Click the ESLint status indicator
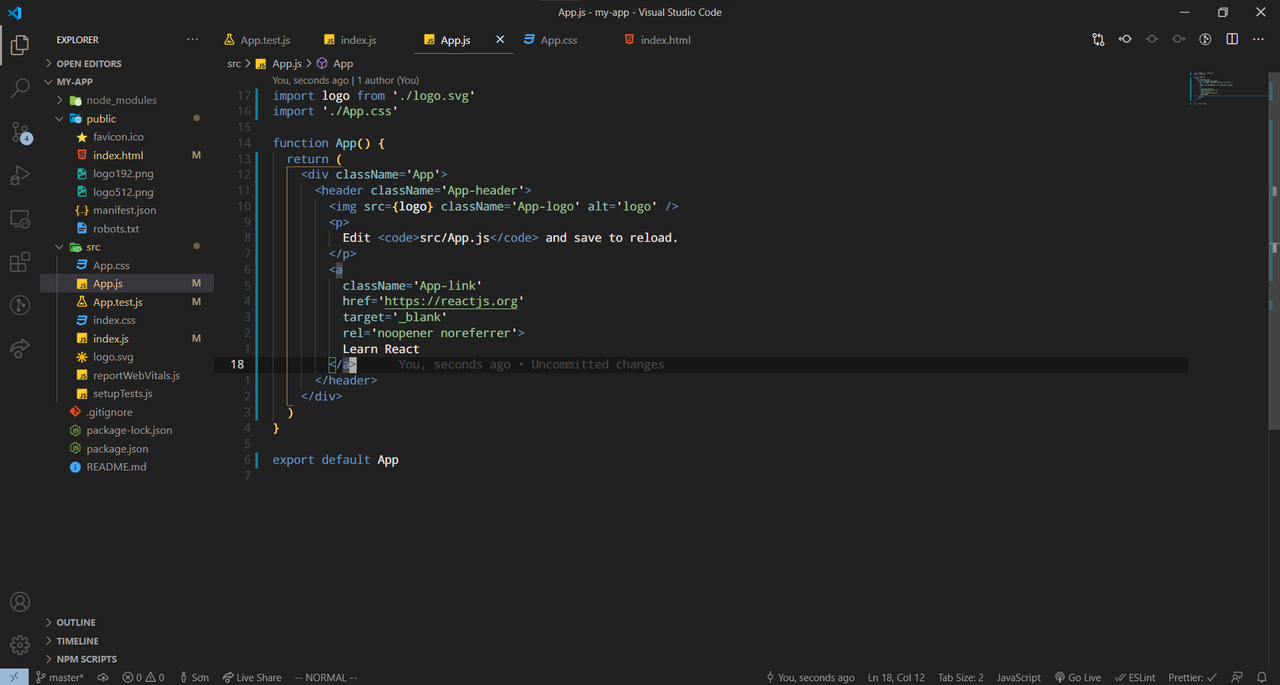 coord(1134,677)
